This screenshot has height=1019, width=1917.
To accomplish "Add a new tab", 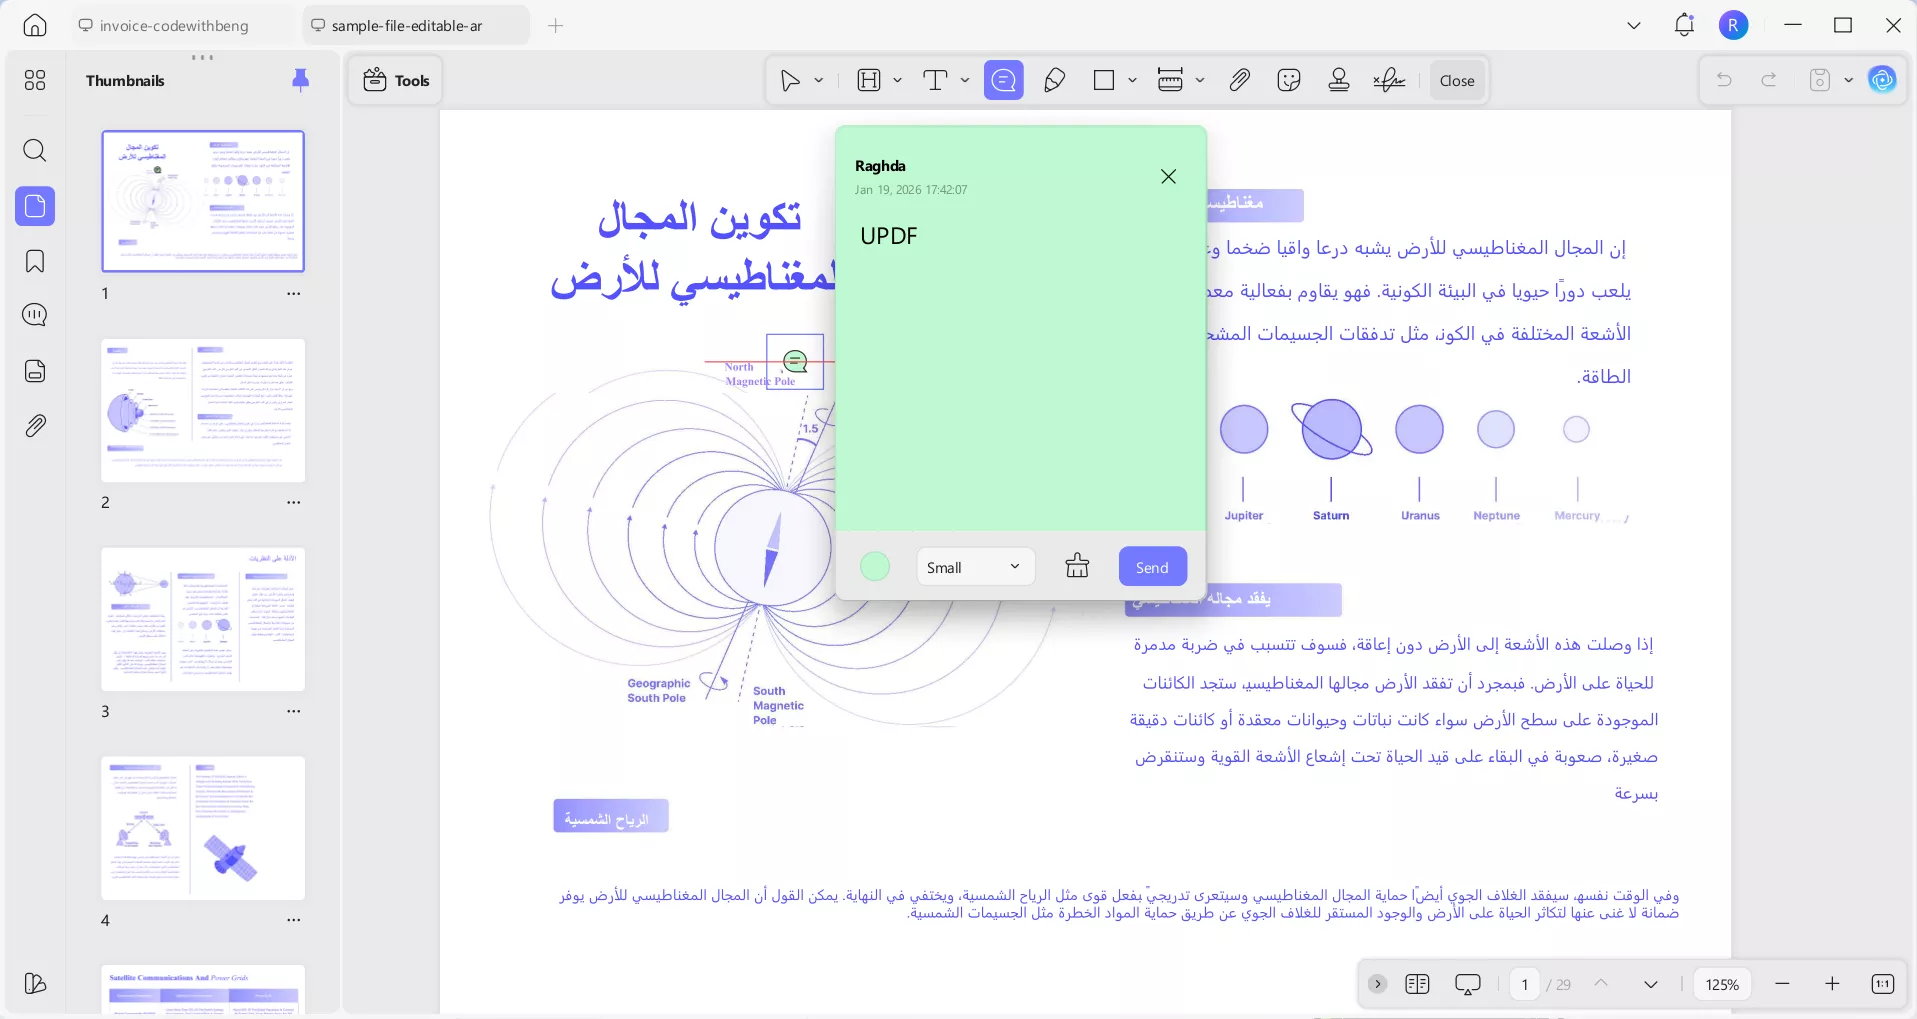I will (556, 26).
